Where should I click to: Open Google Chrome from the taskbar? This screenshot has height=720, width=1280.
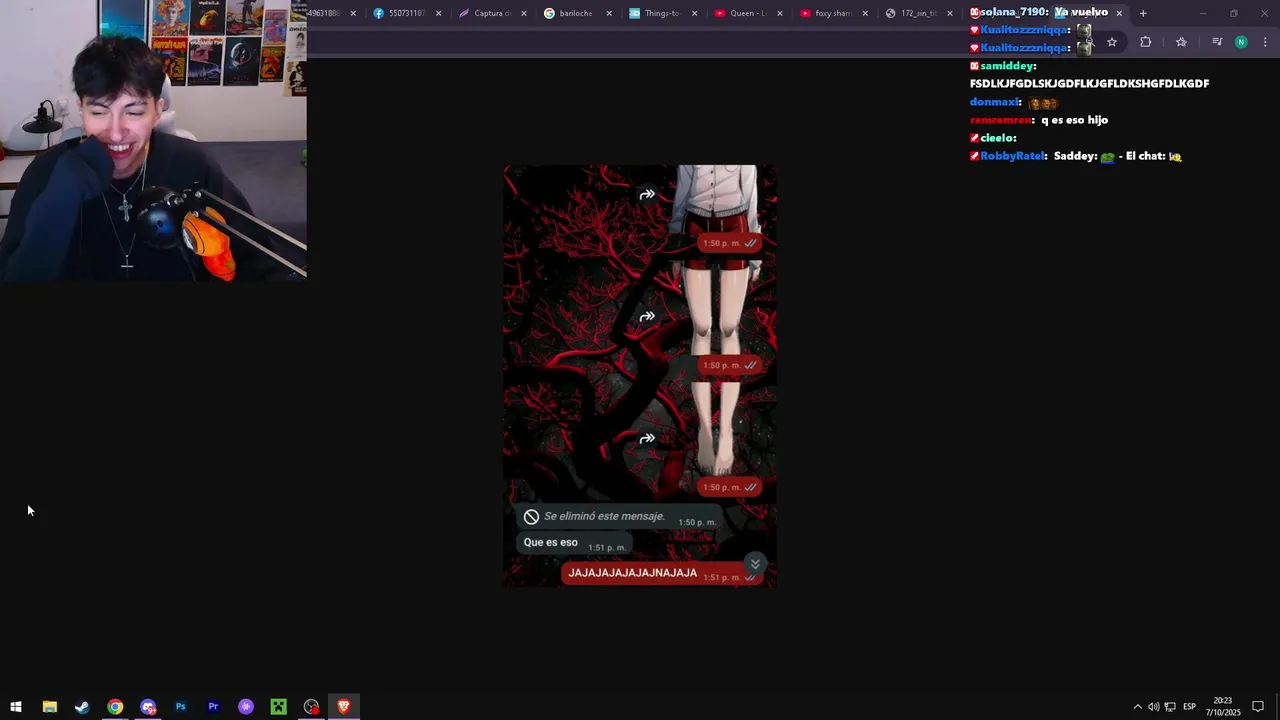tap(115, 707)
